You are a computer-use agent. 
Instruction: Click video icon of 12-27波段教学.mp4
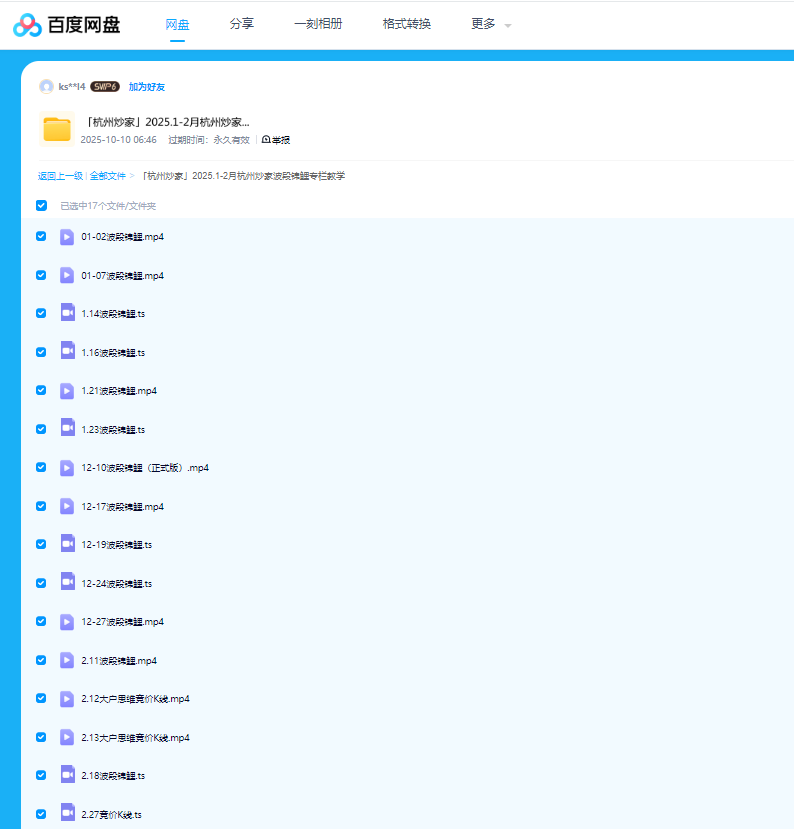click(x=67, y=622)
